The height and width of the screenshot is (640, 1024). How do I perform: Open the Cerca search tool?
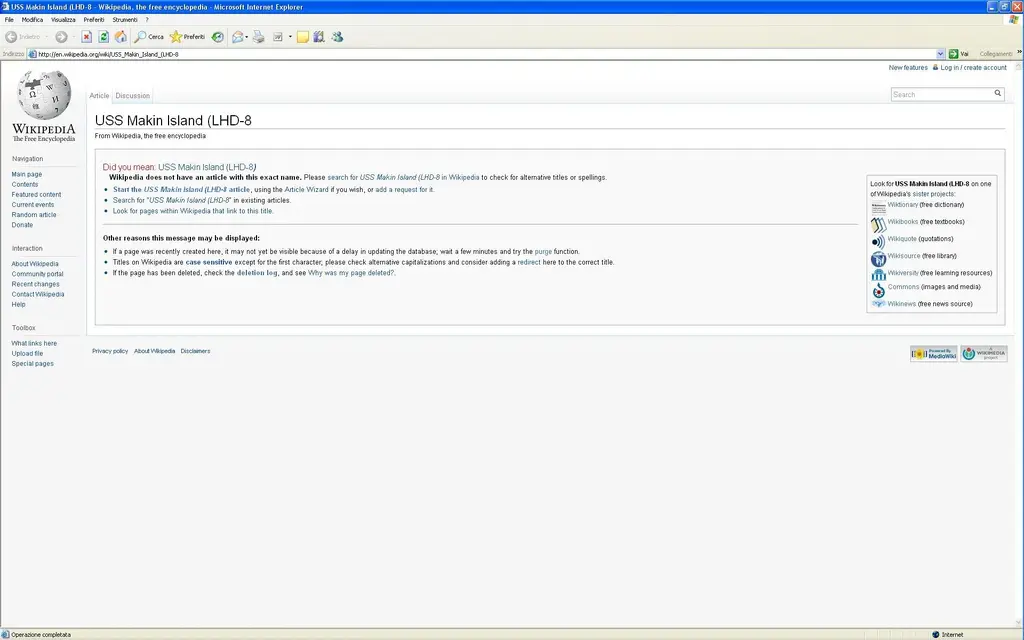pos(149,37)
